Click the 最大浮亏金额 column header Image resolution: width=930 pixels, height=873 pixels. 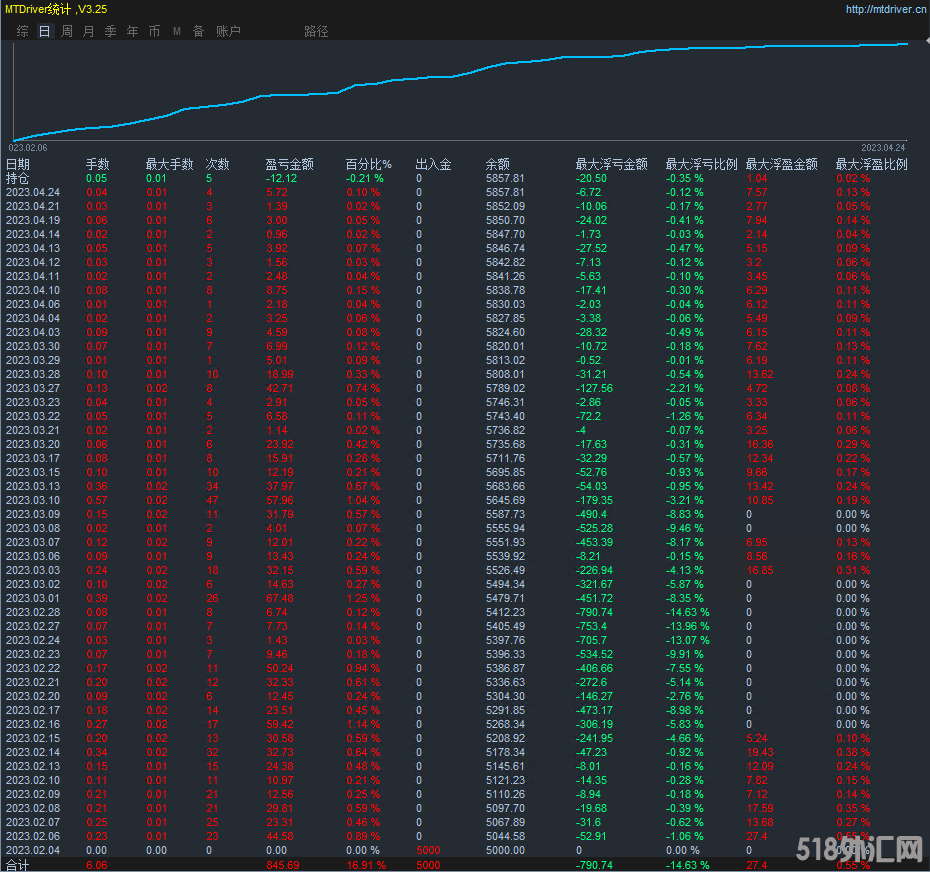[x=611, y=164]
